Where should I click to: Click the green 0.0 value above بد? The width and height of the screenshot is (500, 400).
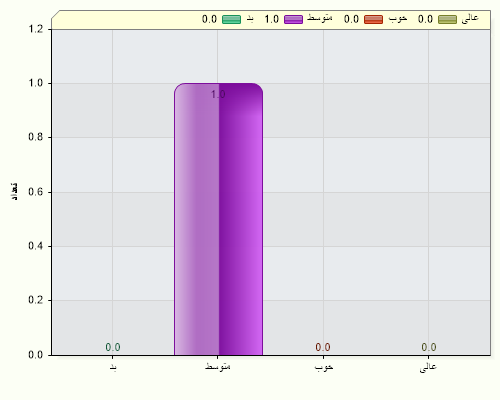pyautogui.click(x=113, y=347)
